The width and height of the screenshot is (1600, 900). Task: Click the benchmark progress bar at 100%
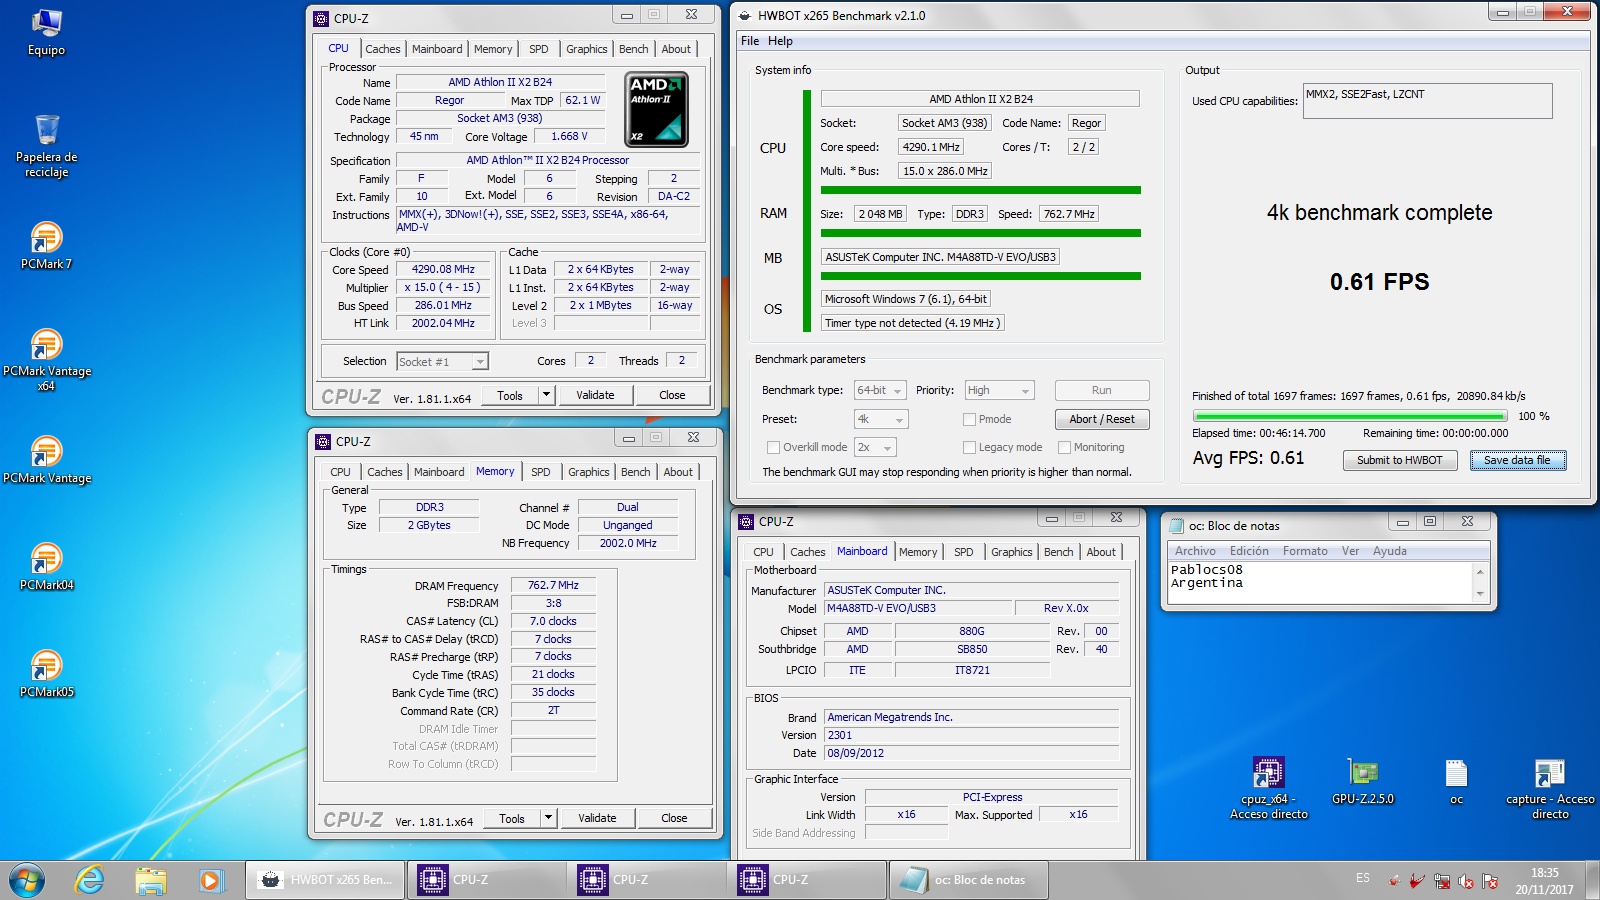pos(1349,416)
